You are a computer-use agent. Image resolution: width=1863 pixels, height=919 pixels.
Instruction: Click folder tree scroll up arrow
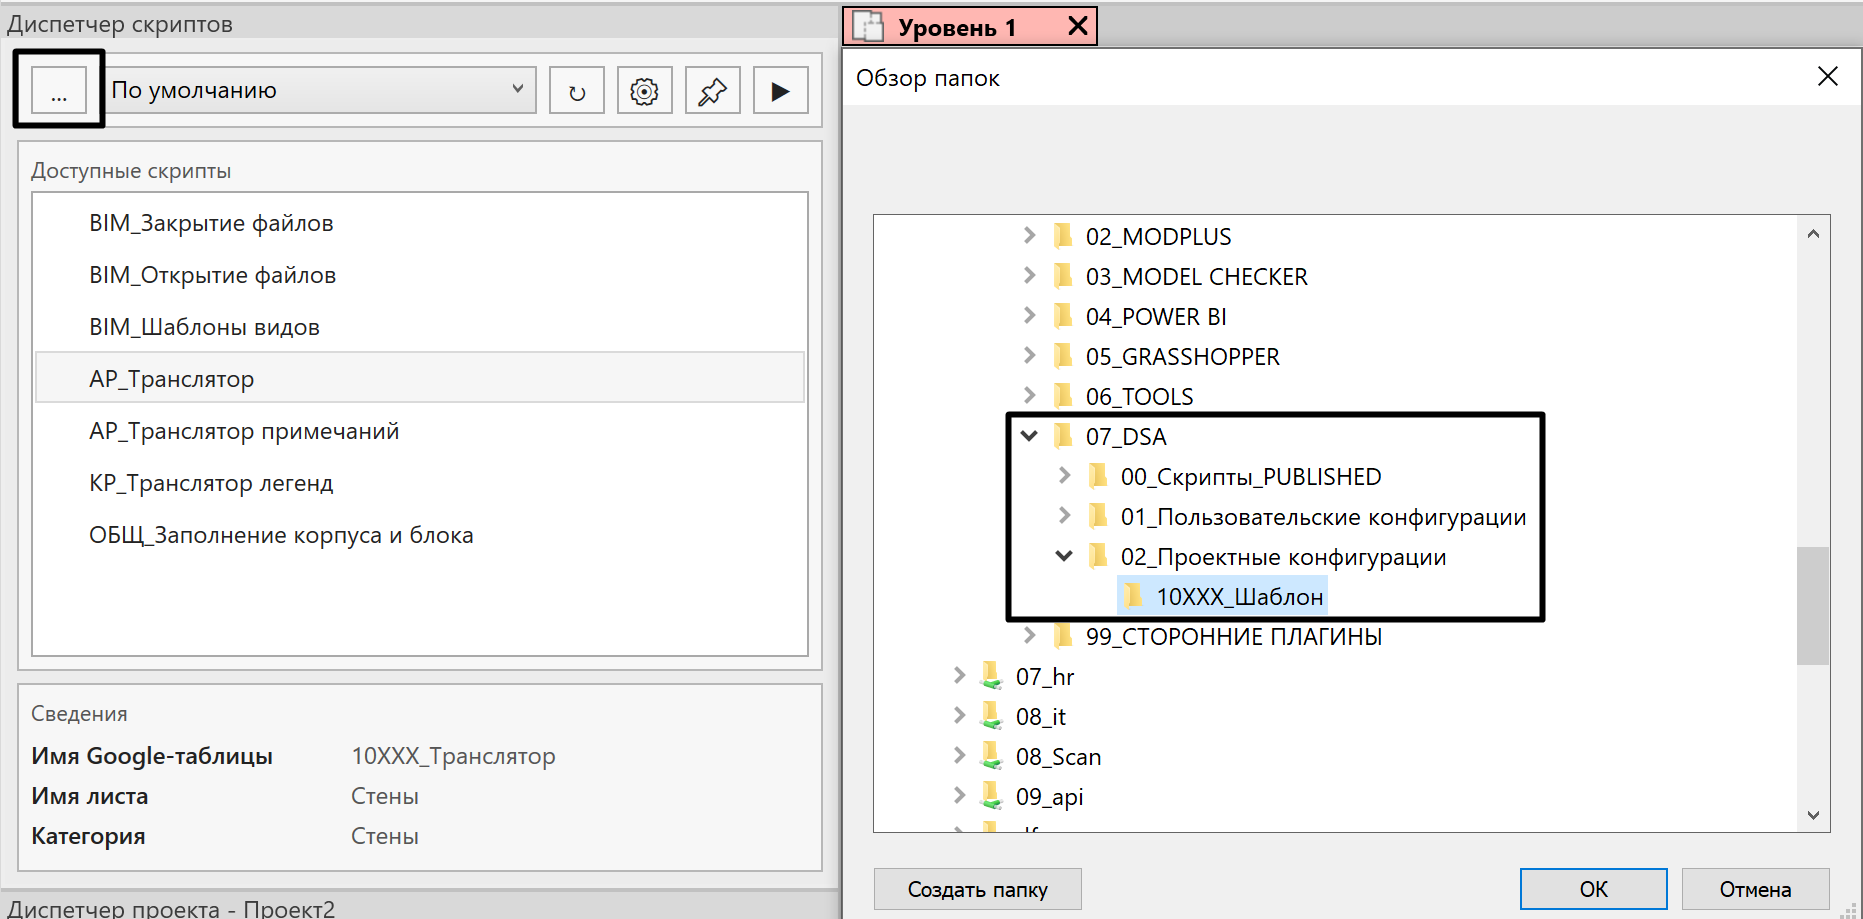click(x=1813, y=234)
